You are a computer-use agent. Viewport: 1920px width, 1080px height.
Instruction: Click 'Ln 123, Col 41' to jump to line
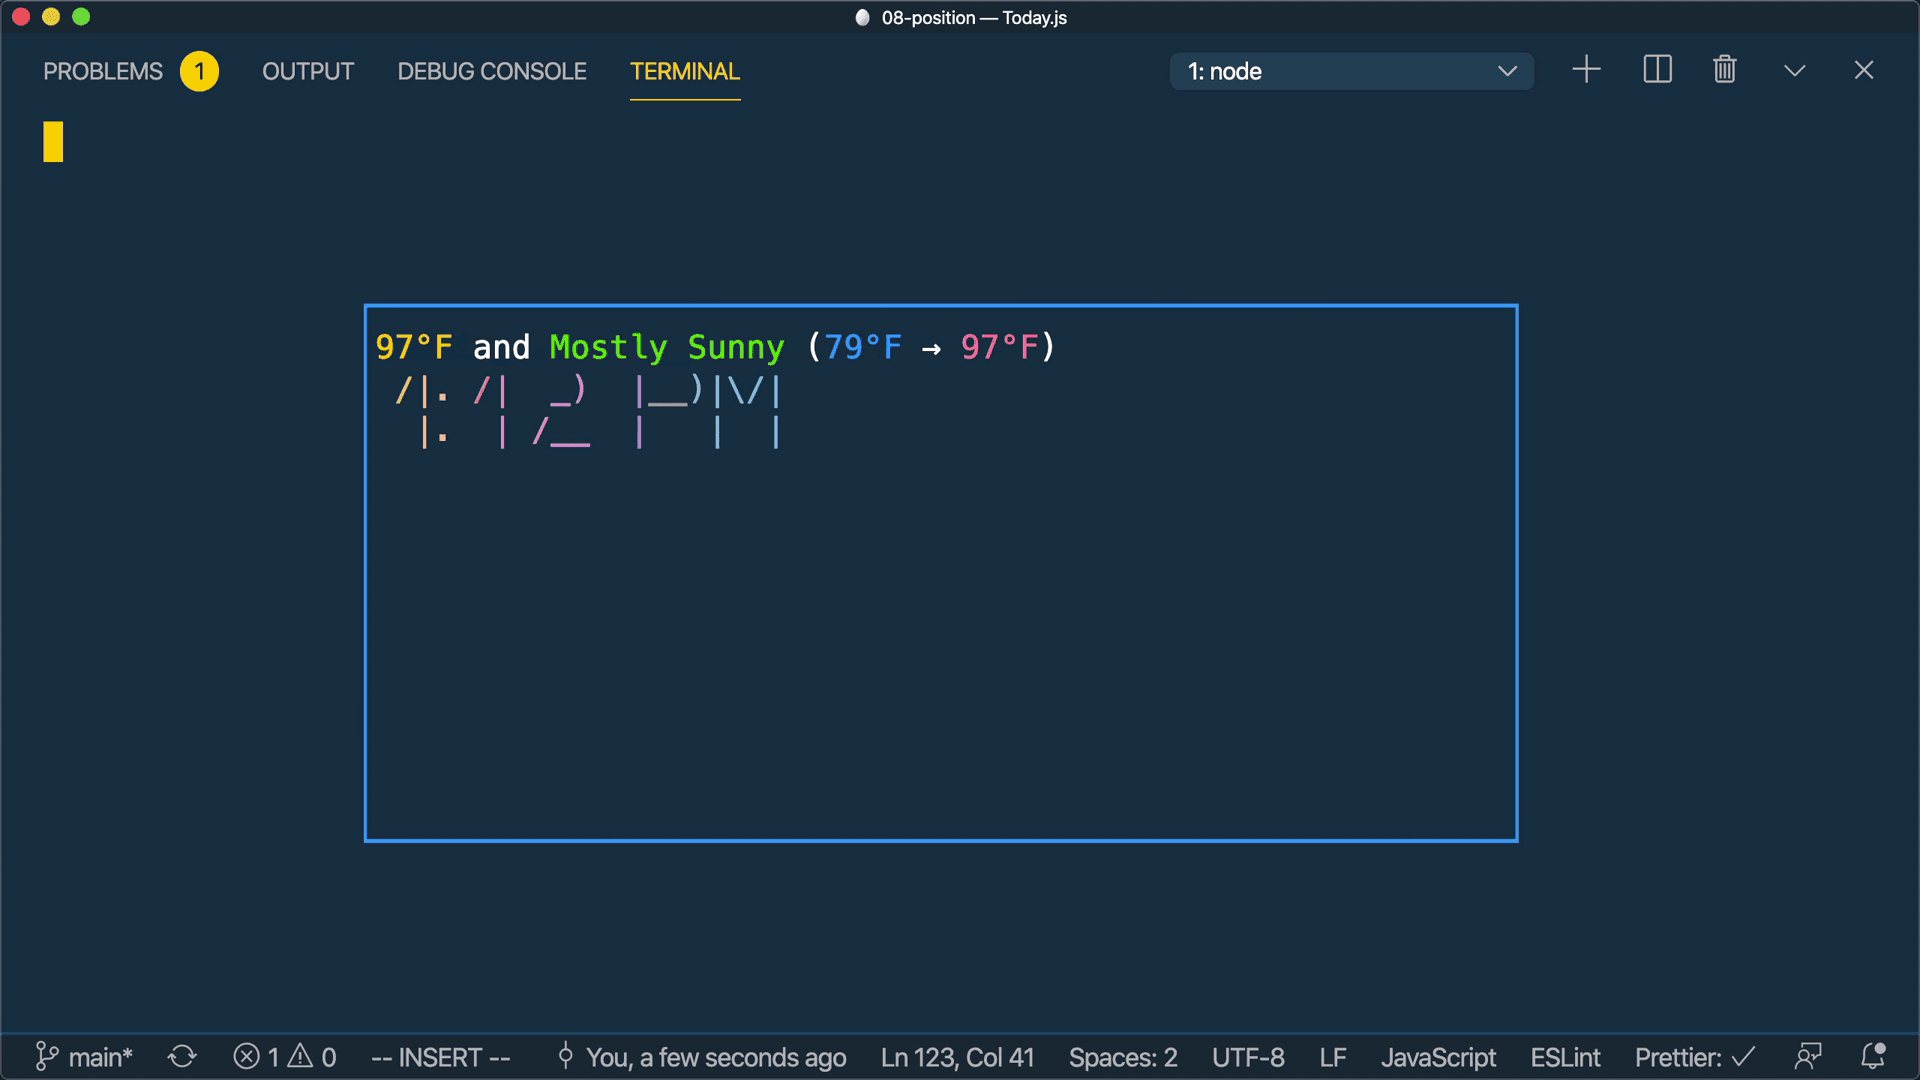click(956, 1057)
